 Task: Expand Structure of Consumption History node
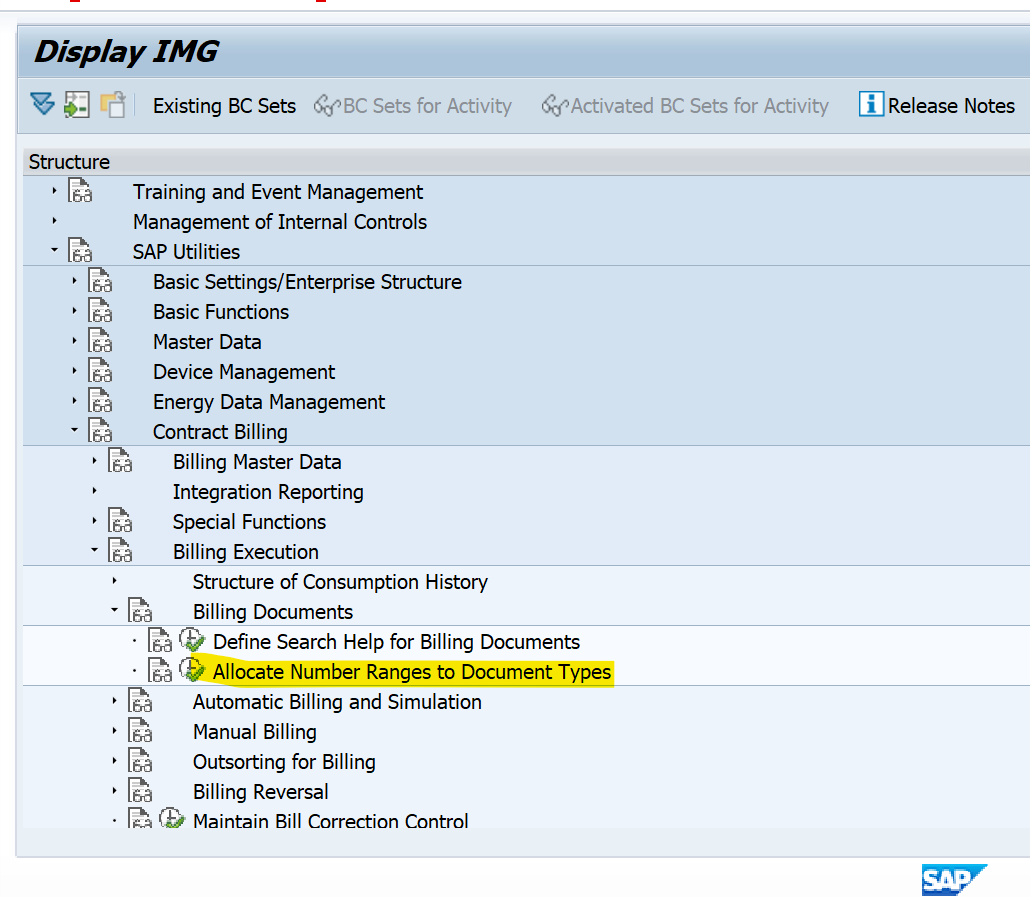[x=114, y=581]
